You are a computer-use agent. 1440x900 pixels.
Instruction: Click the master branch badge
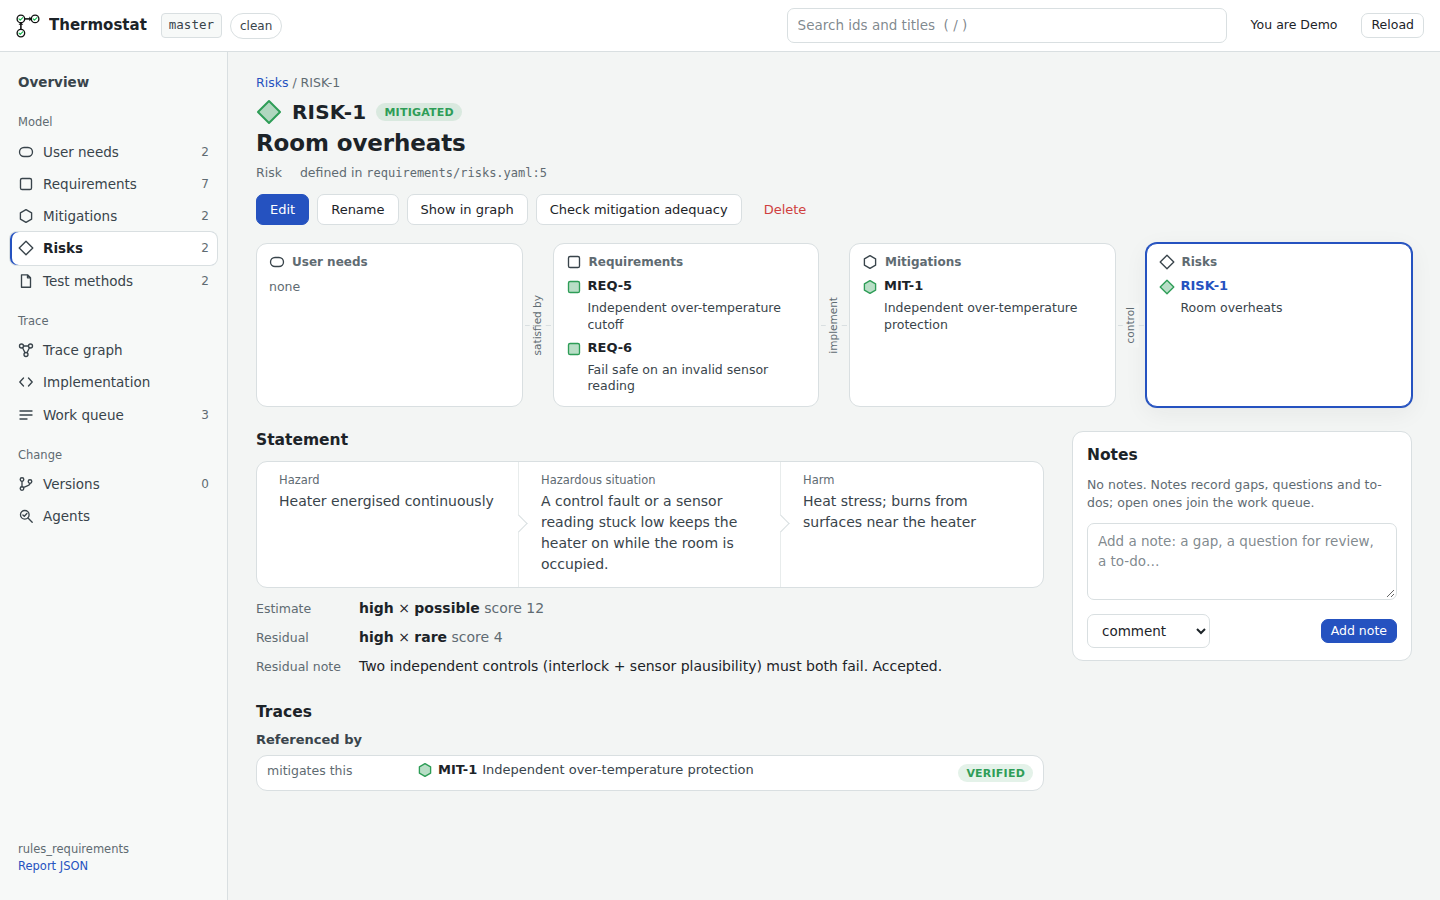tap(191, 25)
